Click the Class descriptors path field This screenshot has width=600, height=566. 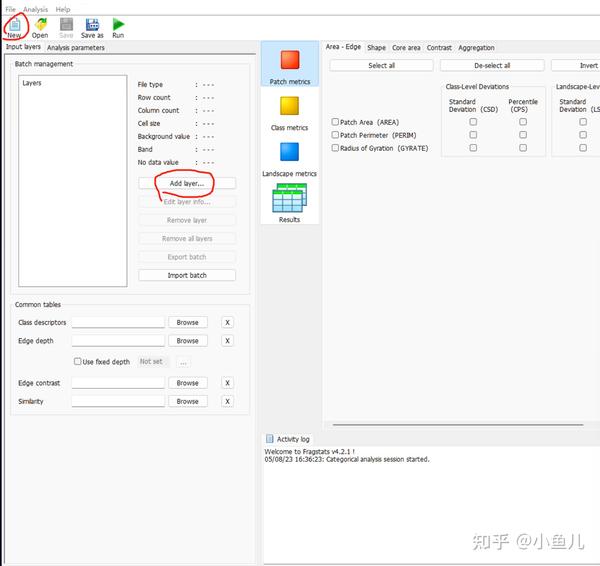(118, 322)
